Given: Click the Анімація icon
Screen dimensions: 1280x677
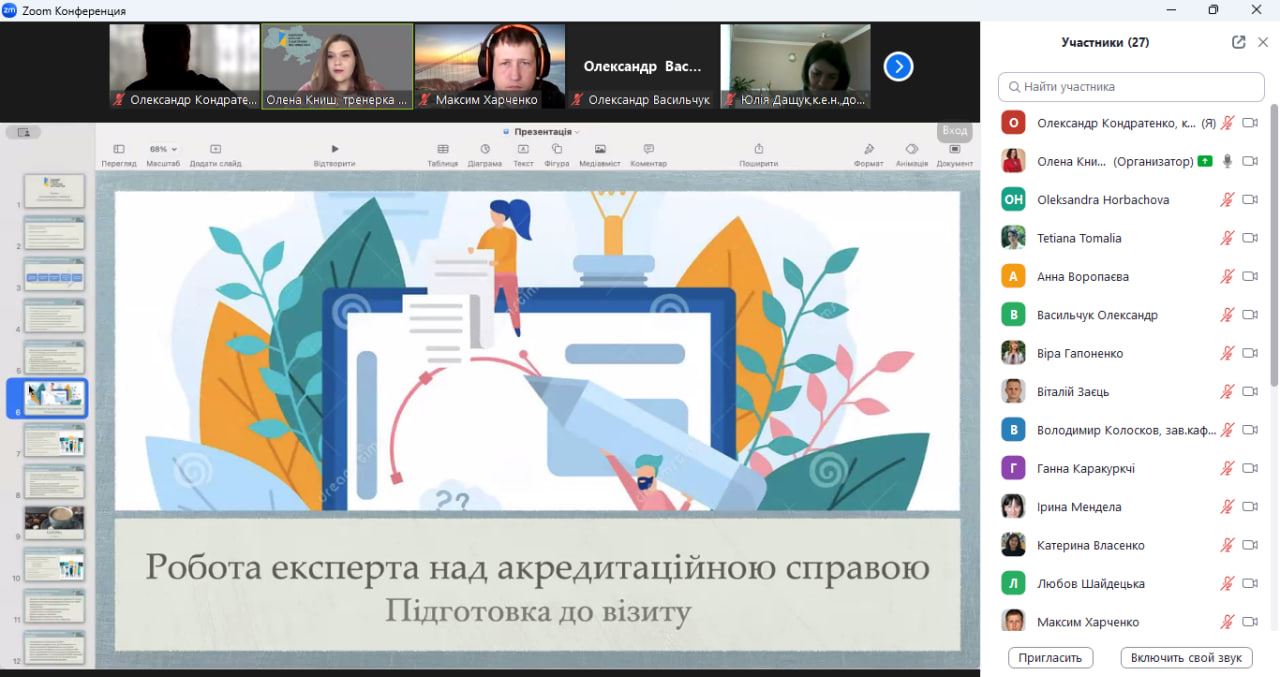Looking at the screenshot, I should pos(911,149).
